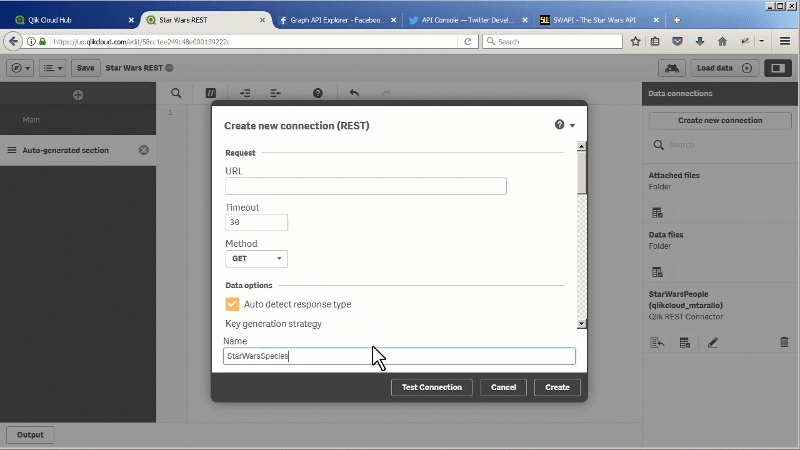Open the Firefox hamburger menu
Screen dimensions: 800x450
pyautogui.click(x=785, y=41)
